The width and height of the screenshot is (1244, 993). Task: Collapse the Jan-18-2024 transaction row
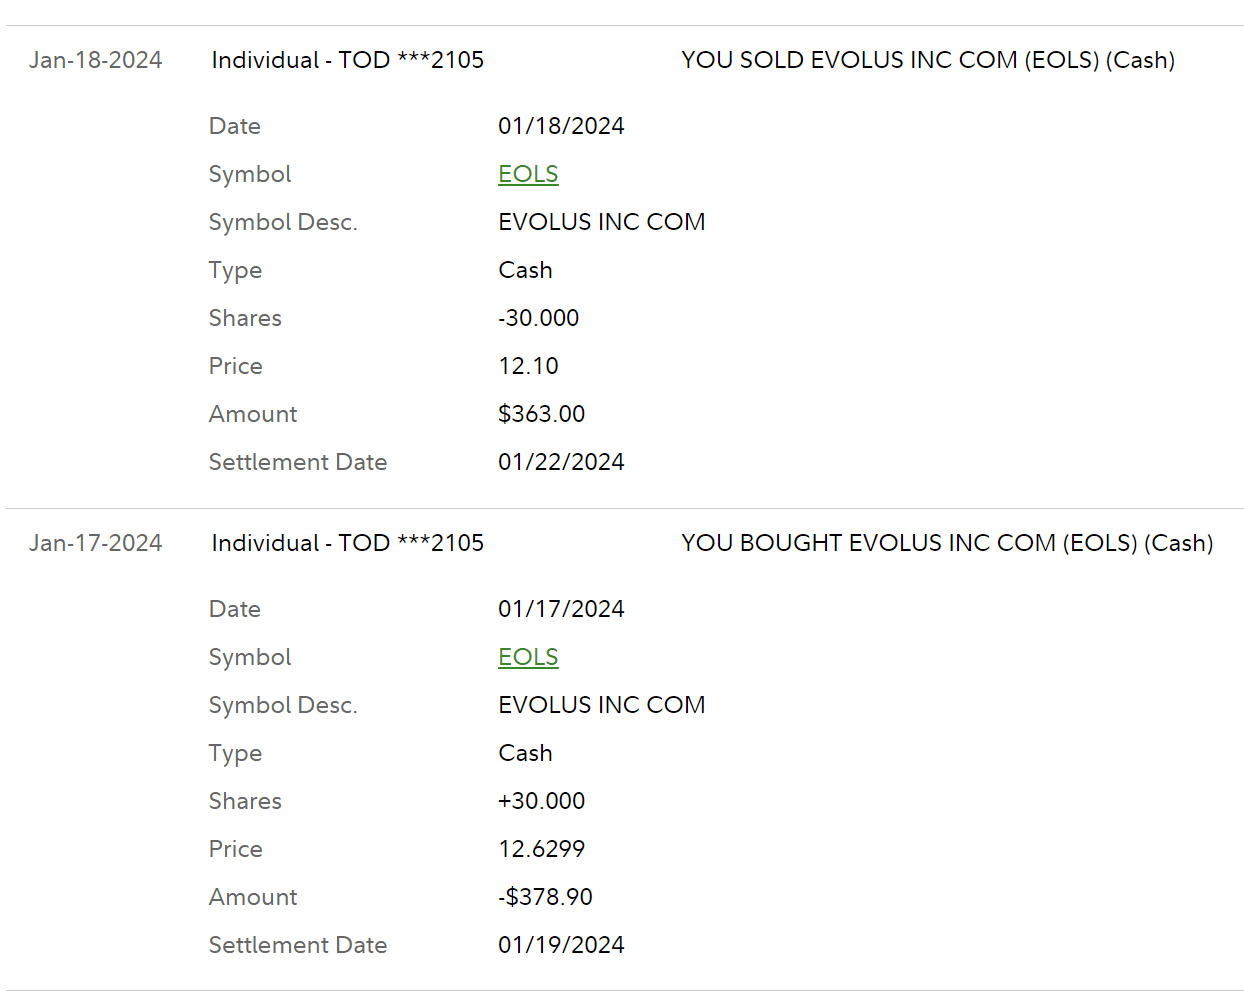[x=96, y=60]
